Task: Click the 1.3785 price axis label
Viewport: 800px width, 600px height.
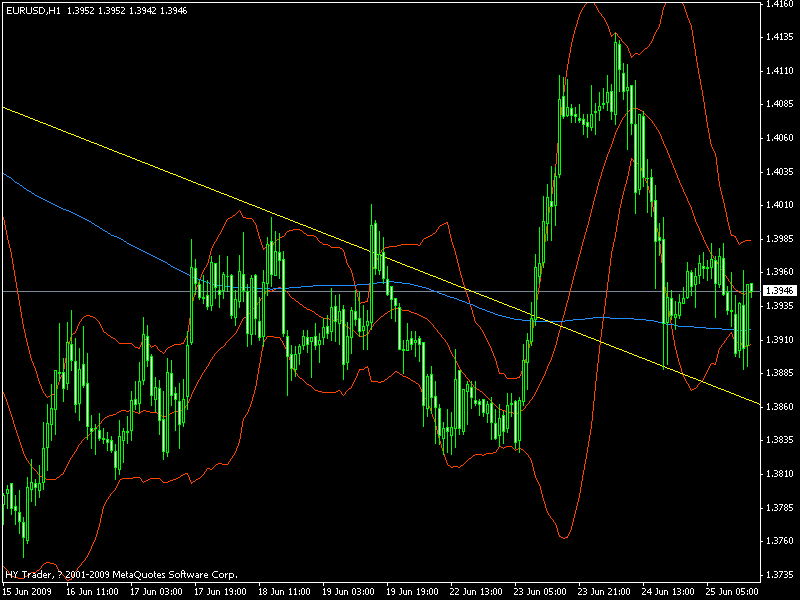Action: (x=780, y=508)
